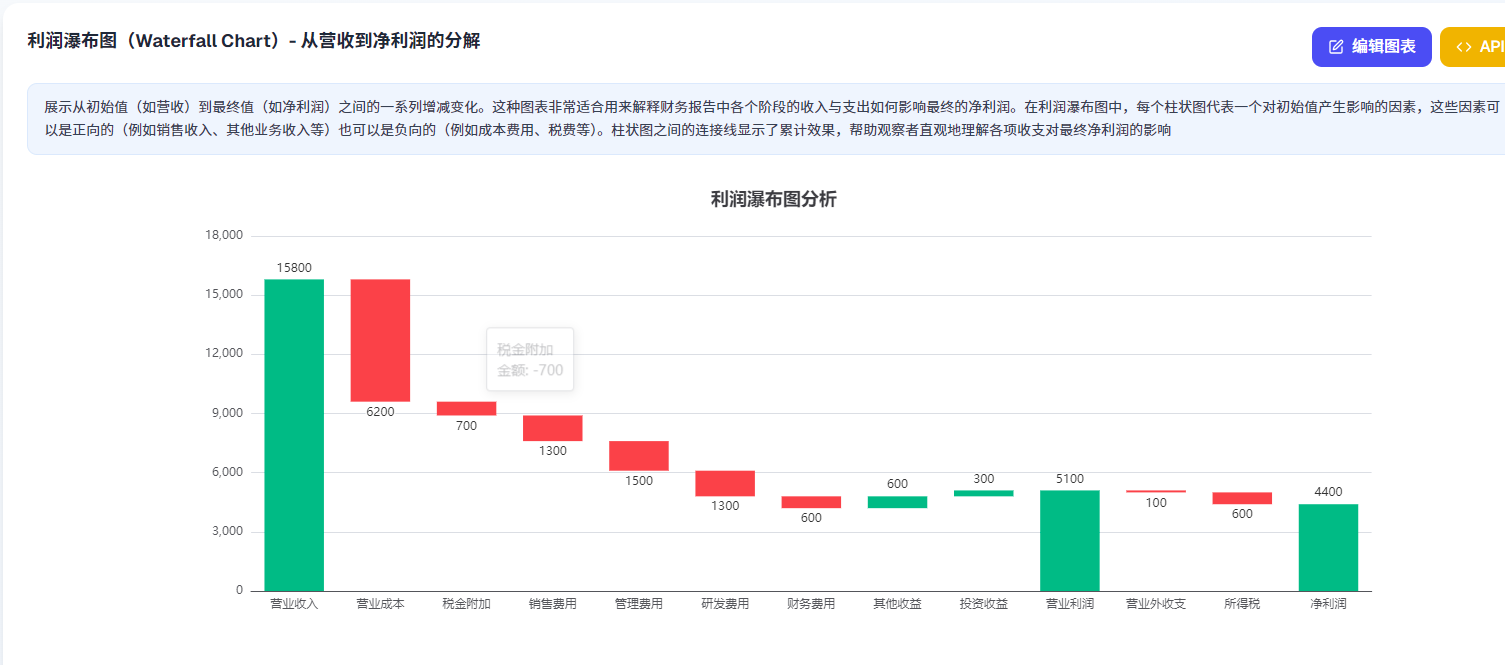Screen dimensions: 1505x665
Task: Select the red 管理费用 bar
Action: (639, 456)
